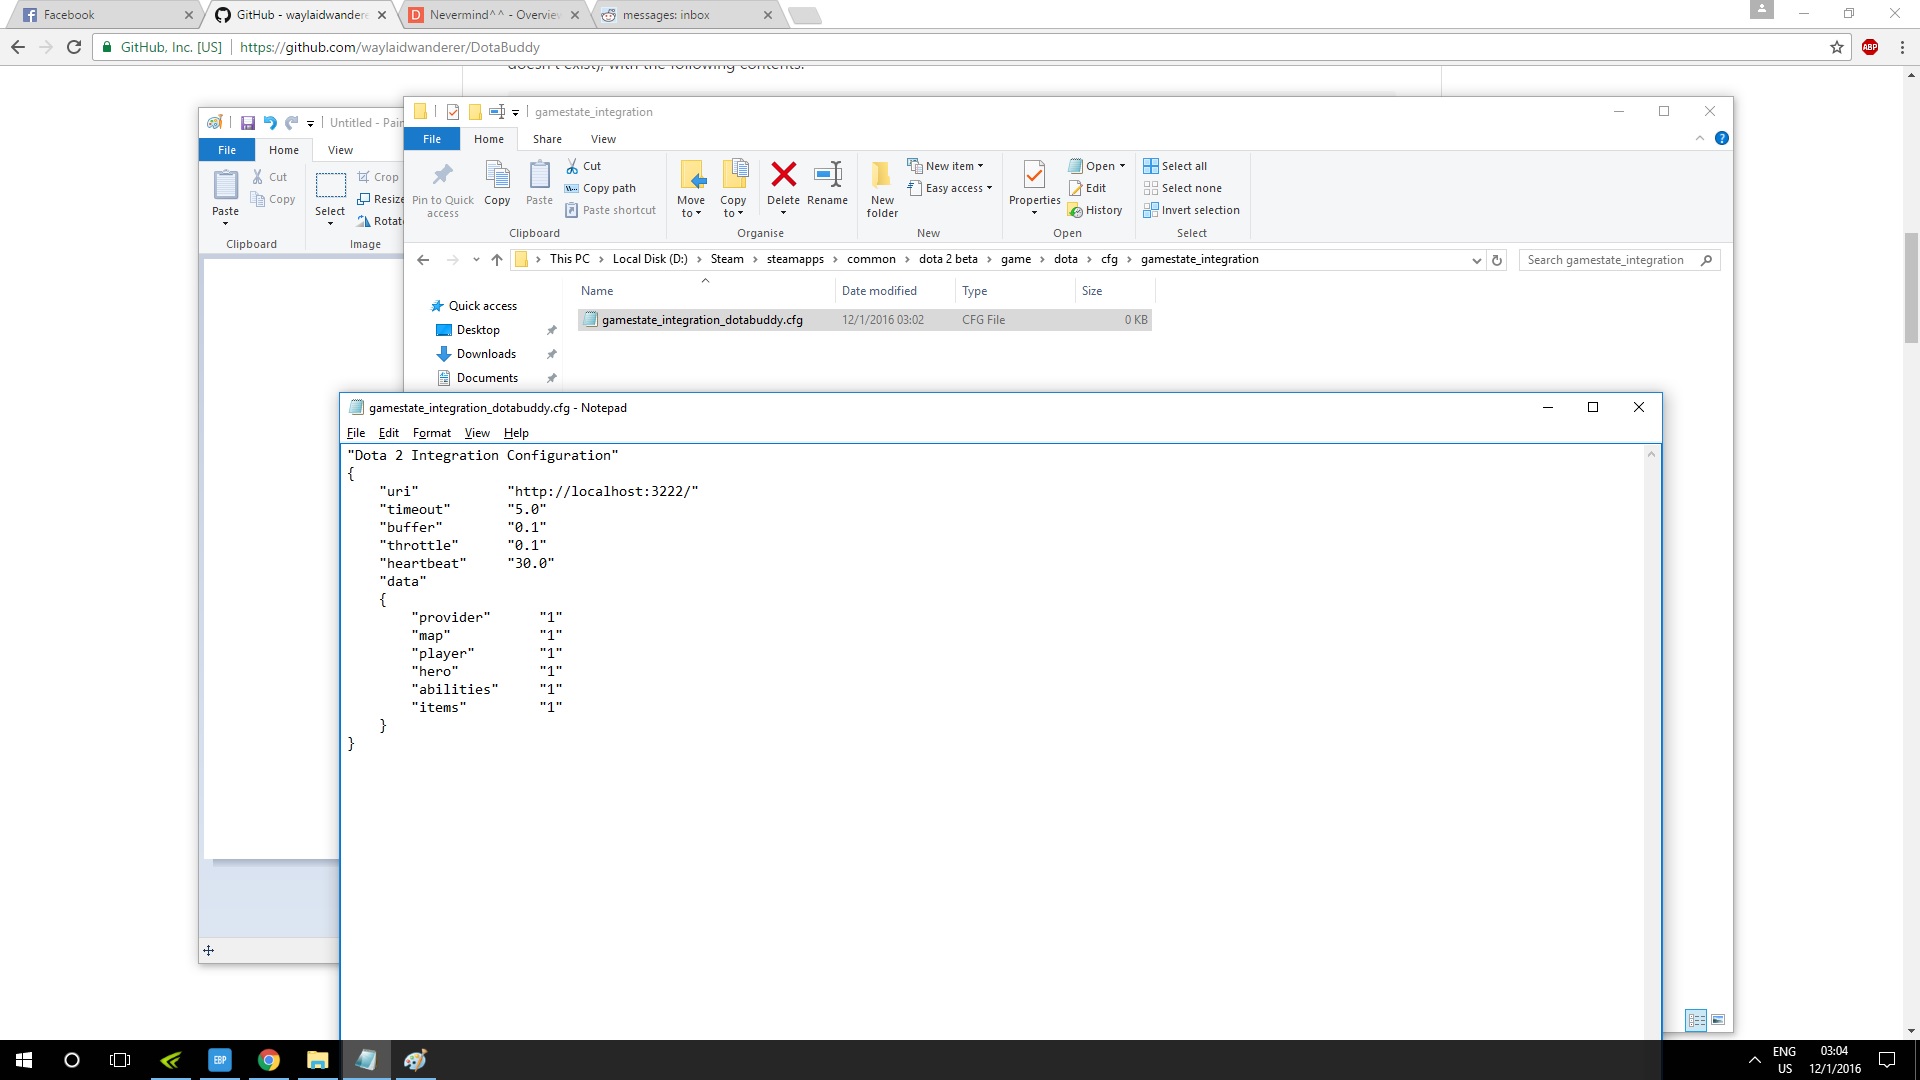
Task: Expand the address bar history dropdown
Action: click(1476, 260)
